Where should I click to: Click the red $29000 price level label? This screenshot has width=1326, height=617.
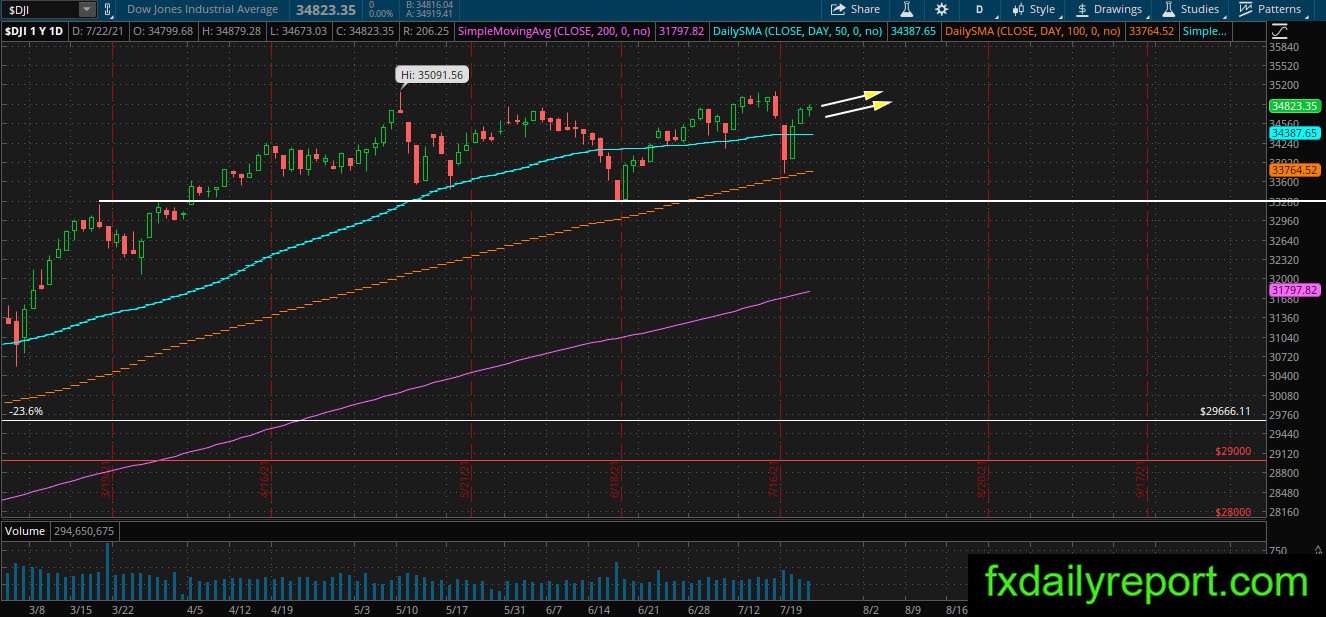(x=1233, y=451)
